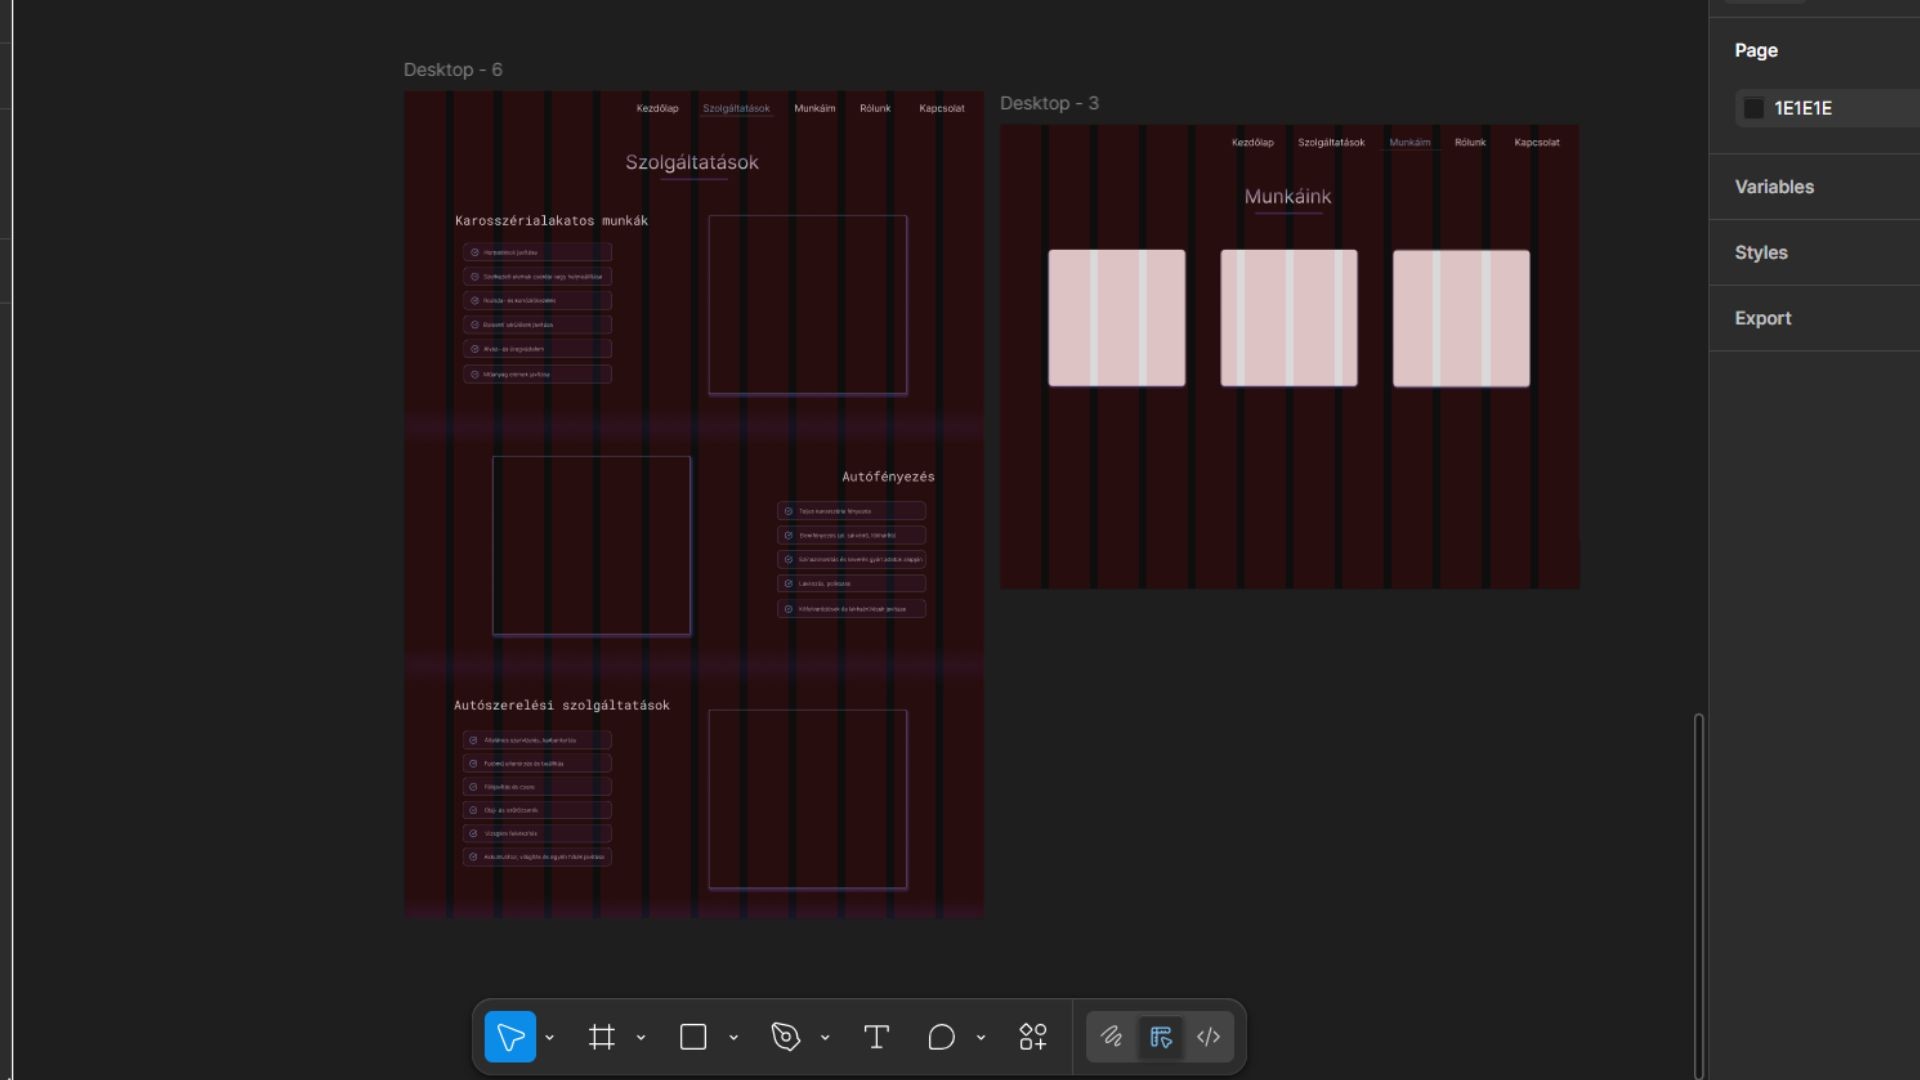This screenshot has height=1080, width=1920.
Task: Select the Move tool arrow
Action: coord(510,1037)
